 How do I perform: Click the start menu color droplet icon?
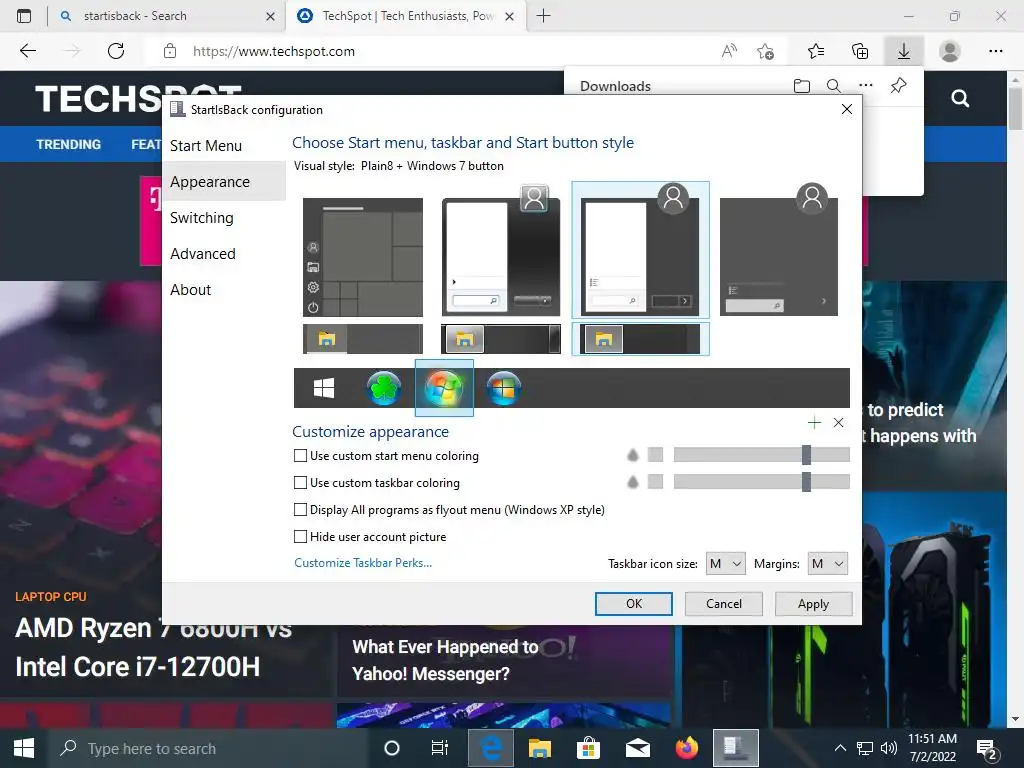tap(632, 455)
